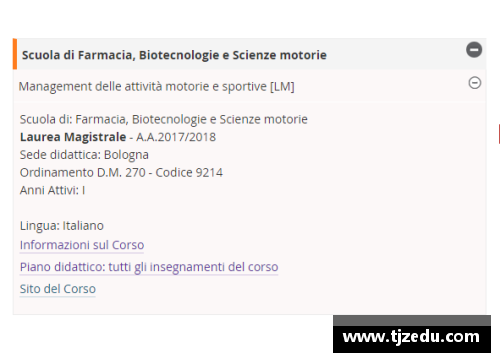Click the word Codice 9214 in the details
The image size is (500, 362).
point(189,173)
